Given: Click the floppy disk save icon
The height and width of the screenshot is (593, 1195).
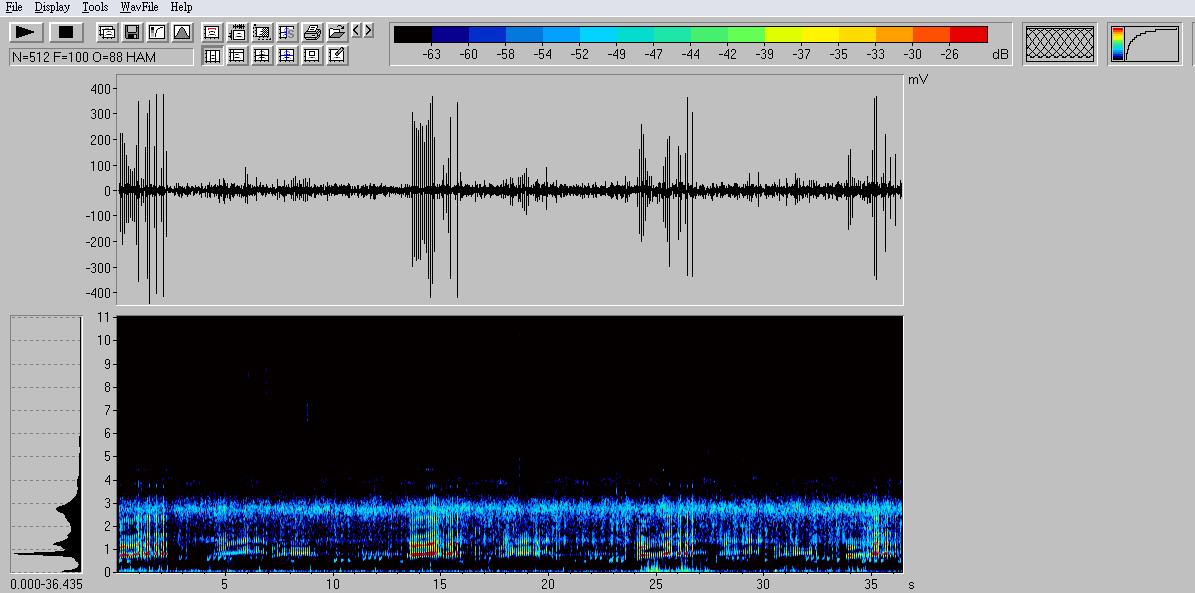Looking at the screenshot, I should [x=132, y=32].
